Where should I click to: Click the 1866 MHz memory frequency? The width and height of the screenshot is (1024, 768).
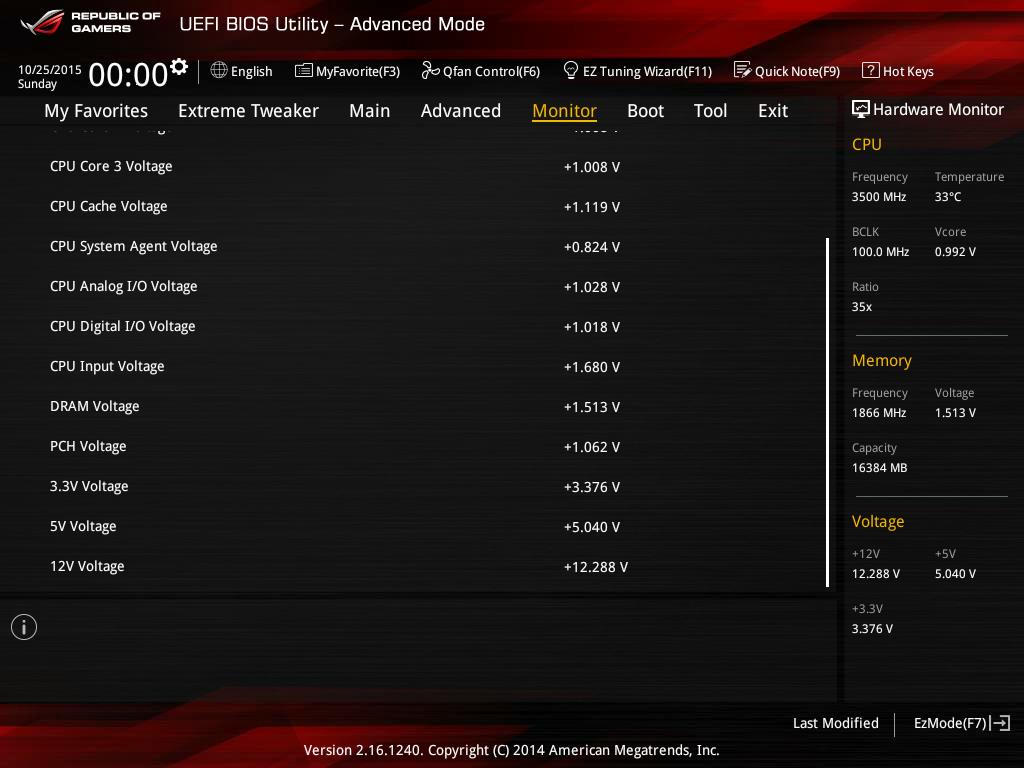878,413
